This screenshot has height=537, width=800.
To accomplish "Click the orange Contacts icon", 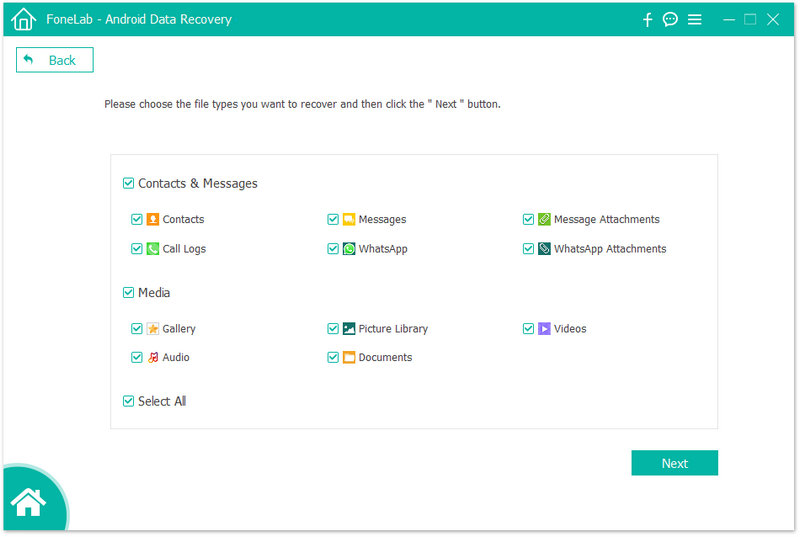I will (x=153, y=219).
